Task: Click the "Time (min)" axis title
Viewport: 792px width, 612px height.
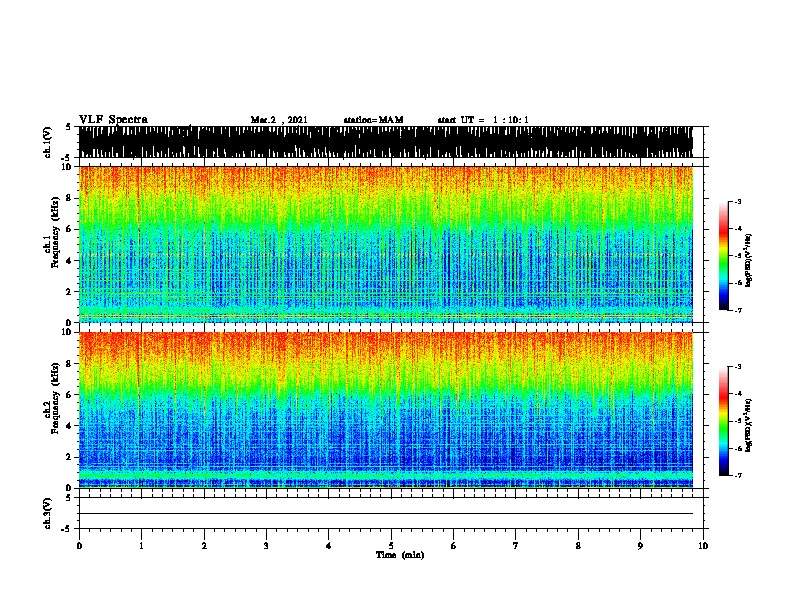Action: tap(400, 555)
